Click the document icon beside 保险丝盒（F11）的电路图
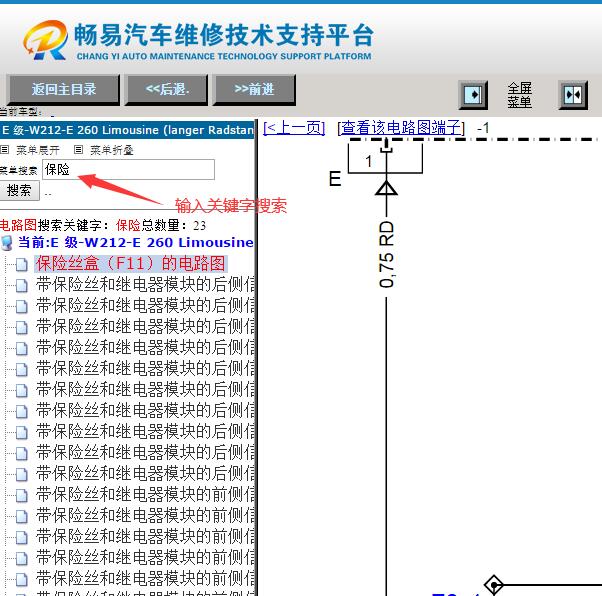Screen dimensions: 602x596 pos(22,264)
